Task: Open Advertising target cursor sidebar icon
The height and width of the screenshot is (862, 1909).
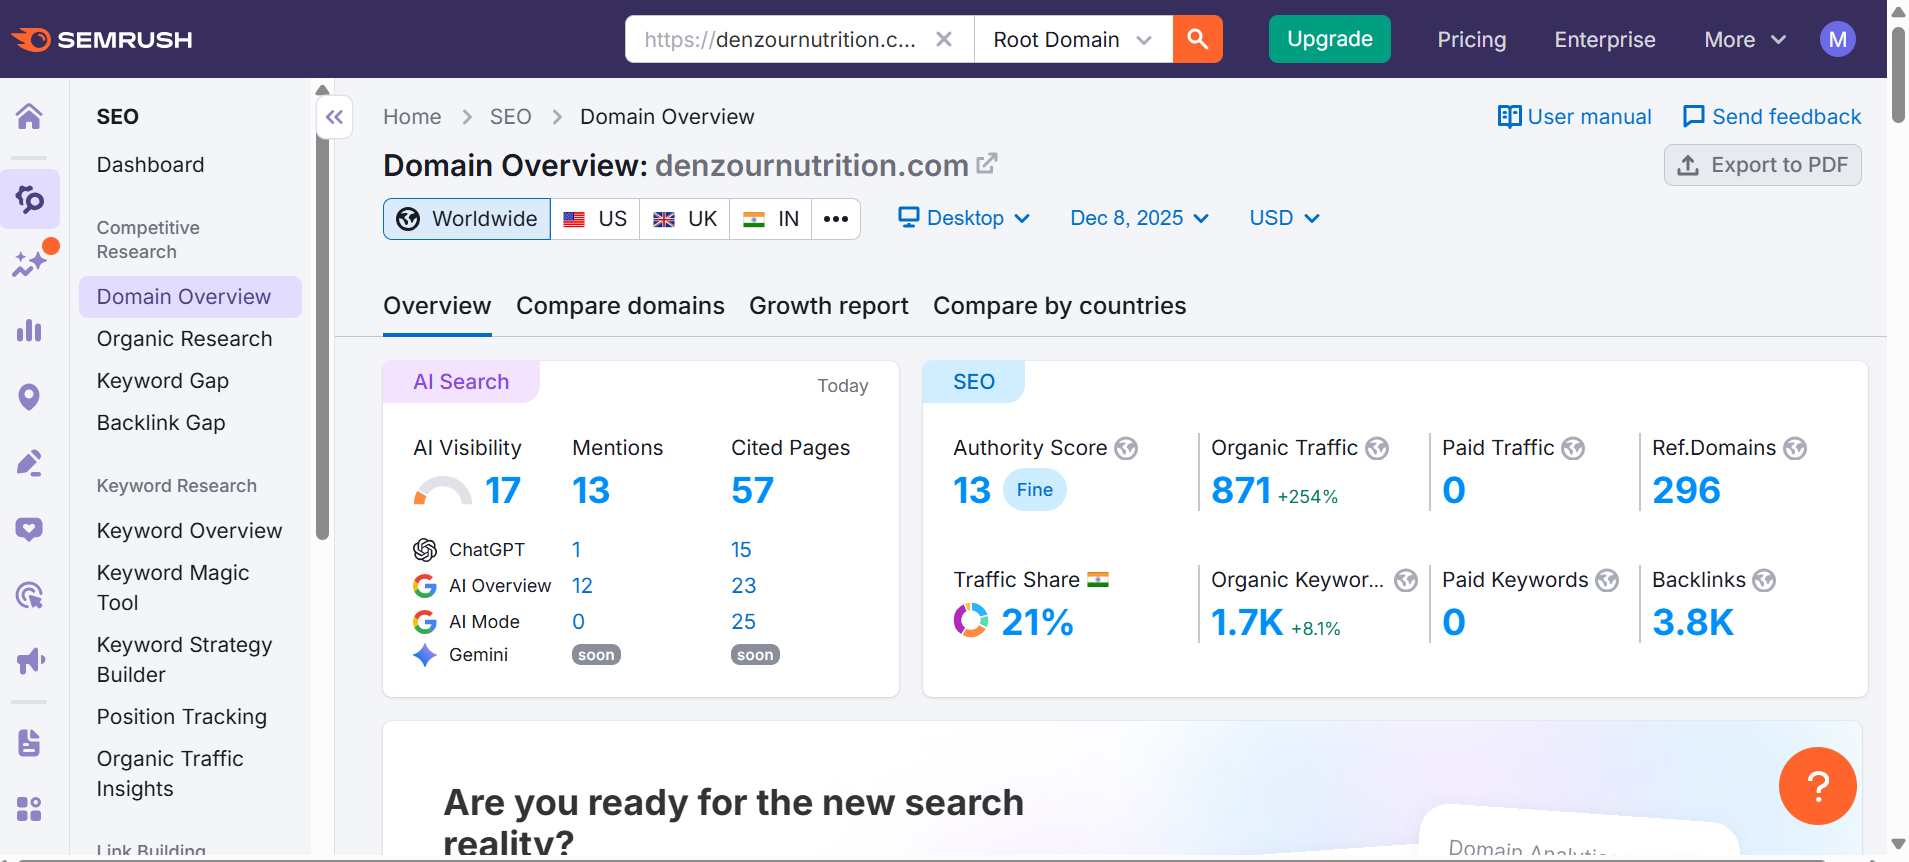Action: pyautogui.click(x=29, y=595)
